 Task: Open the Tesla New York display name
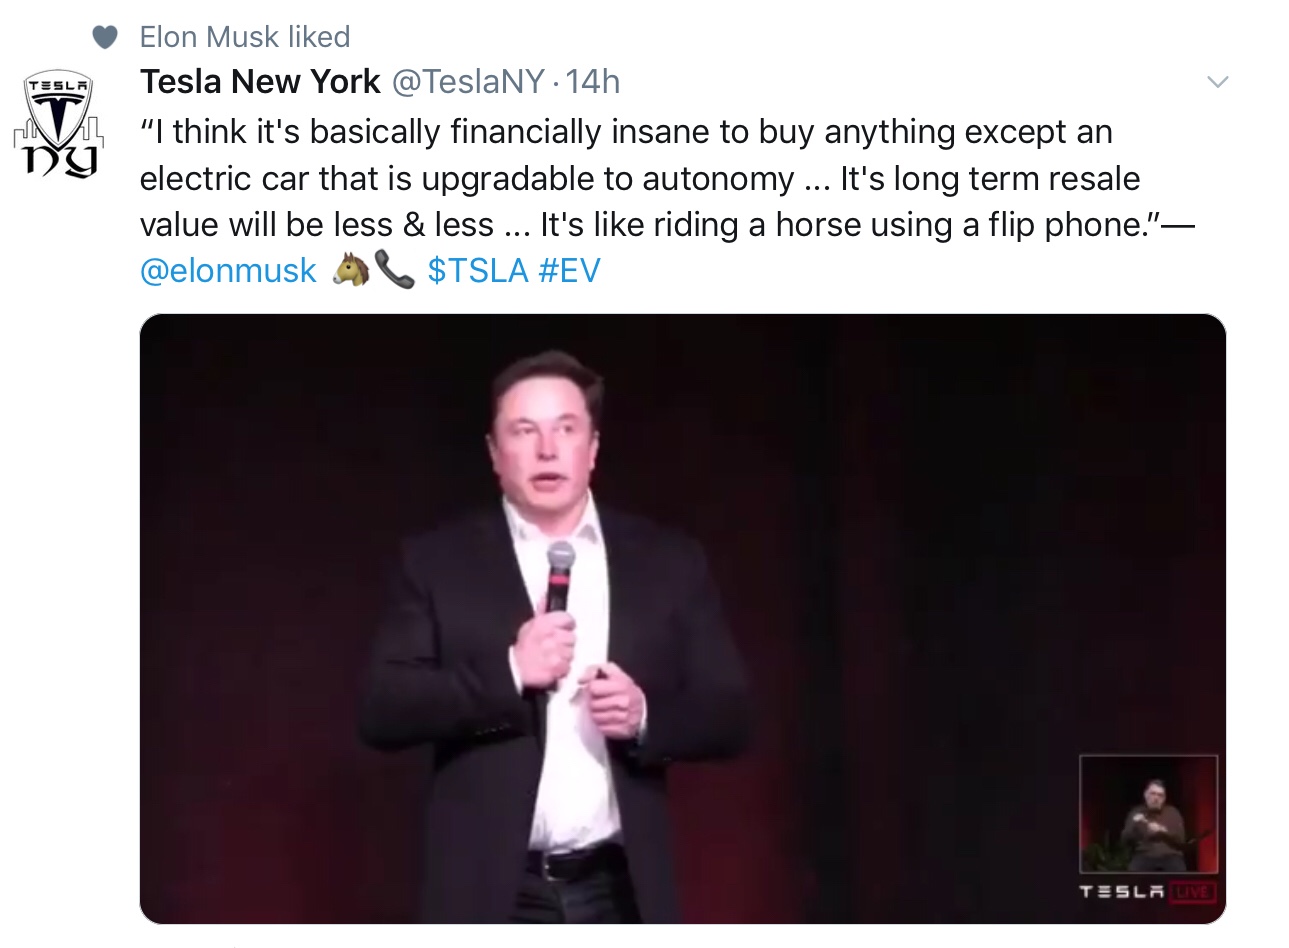point(260,81)
